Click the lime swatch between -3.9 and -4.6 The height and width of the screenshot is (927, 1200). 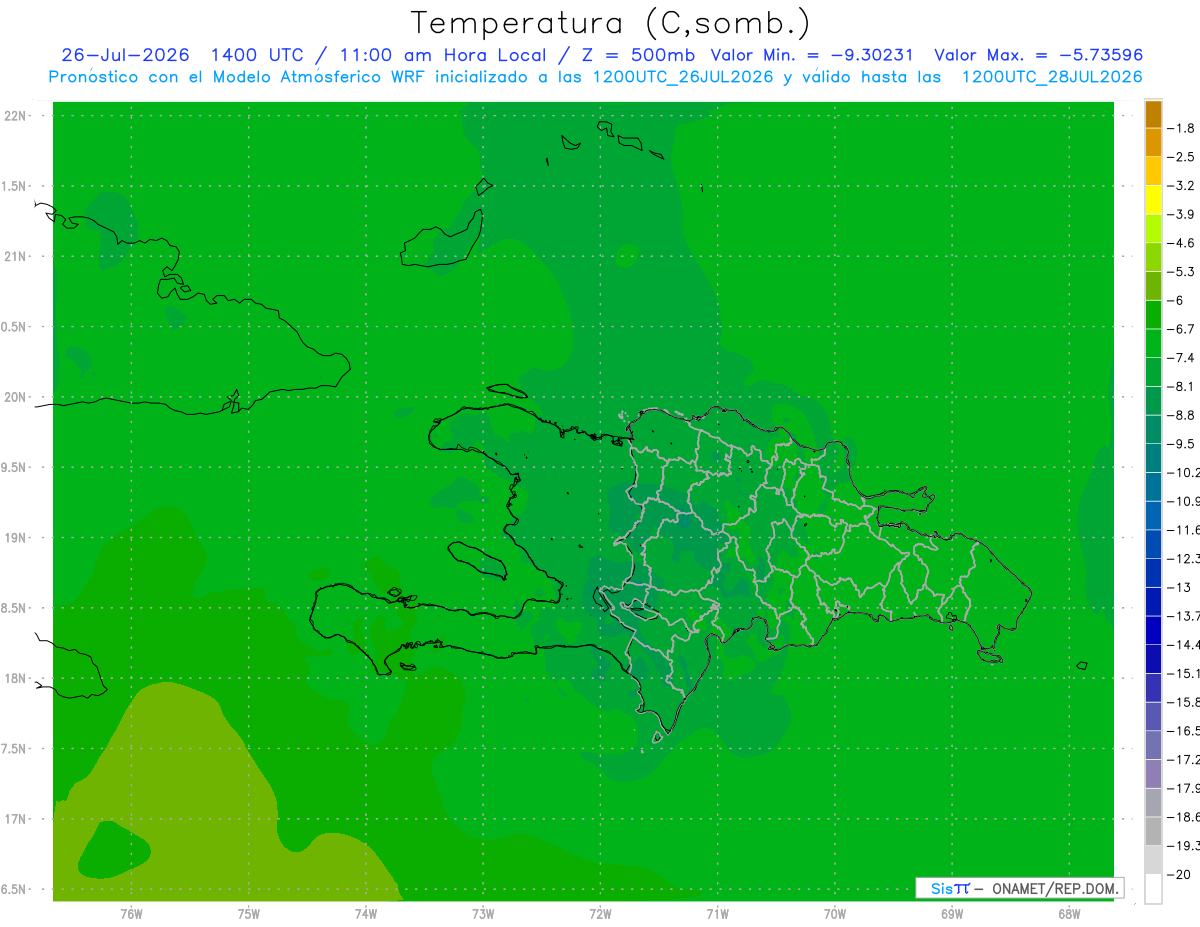pyautogui.click(x=1153, y=229)
